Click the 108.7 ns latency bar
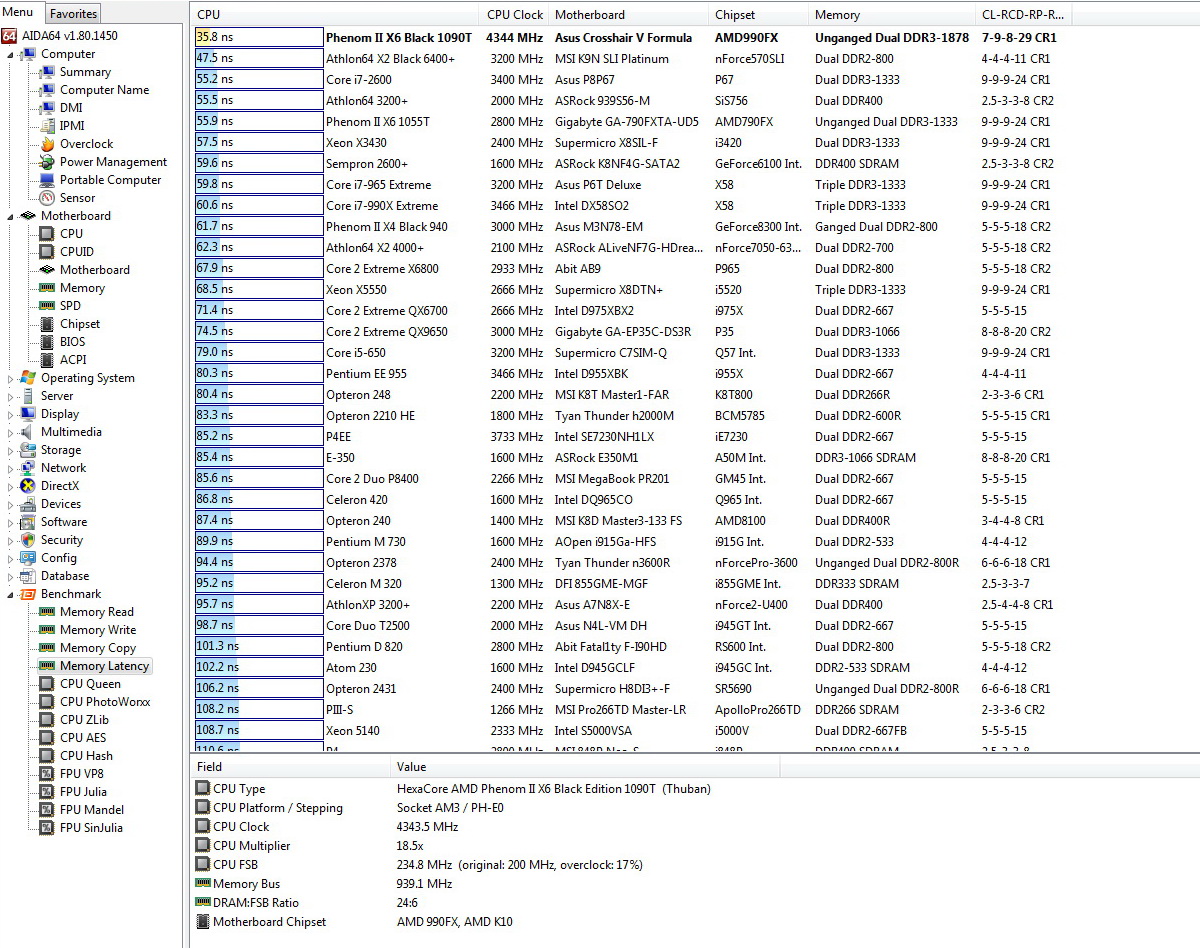This screenshot has width=1200, height=948. pos(258,730)
